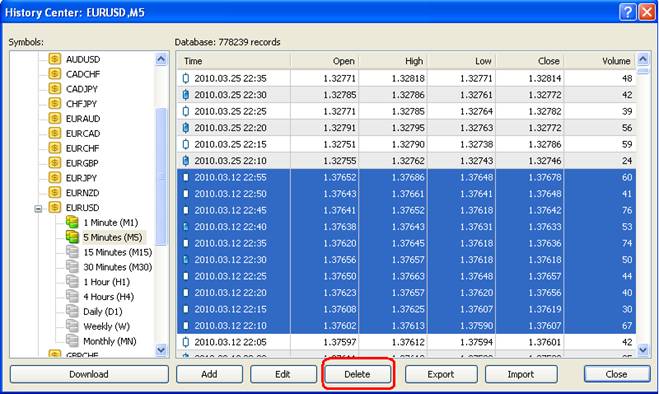Click candle icon of 2010.03.12 22:05 row
This screenshot has width=659, height=394.
186,342
